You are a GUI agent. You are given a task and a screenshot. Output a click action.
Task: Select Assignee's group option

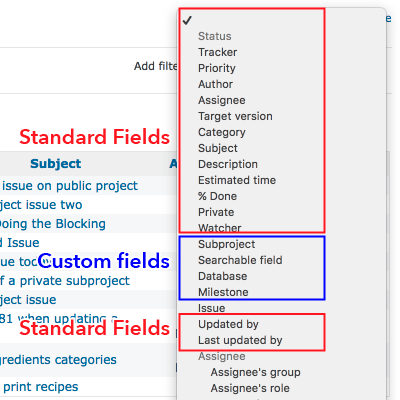pos(255,372)
